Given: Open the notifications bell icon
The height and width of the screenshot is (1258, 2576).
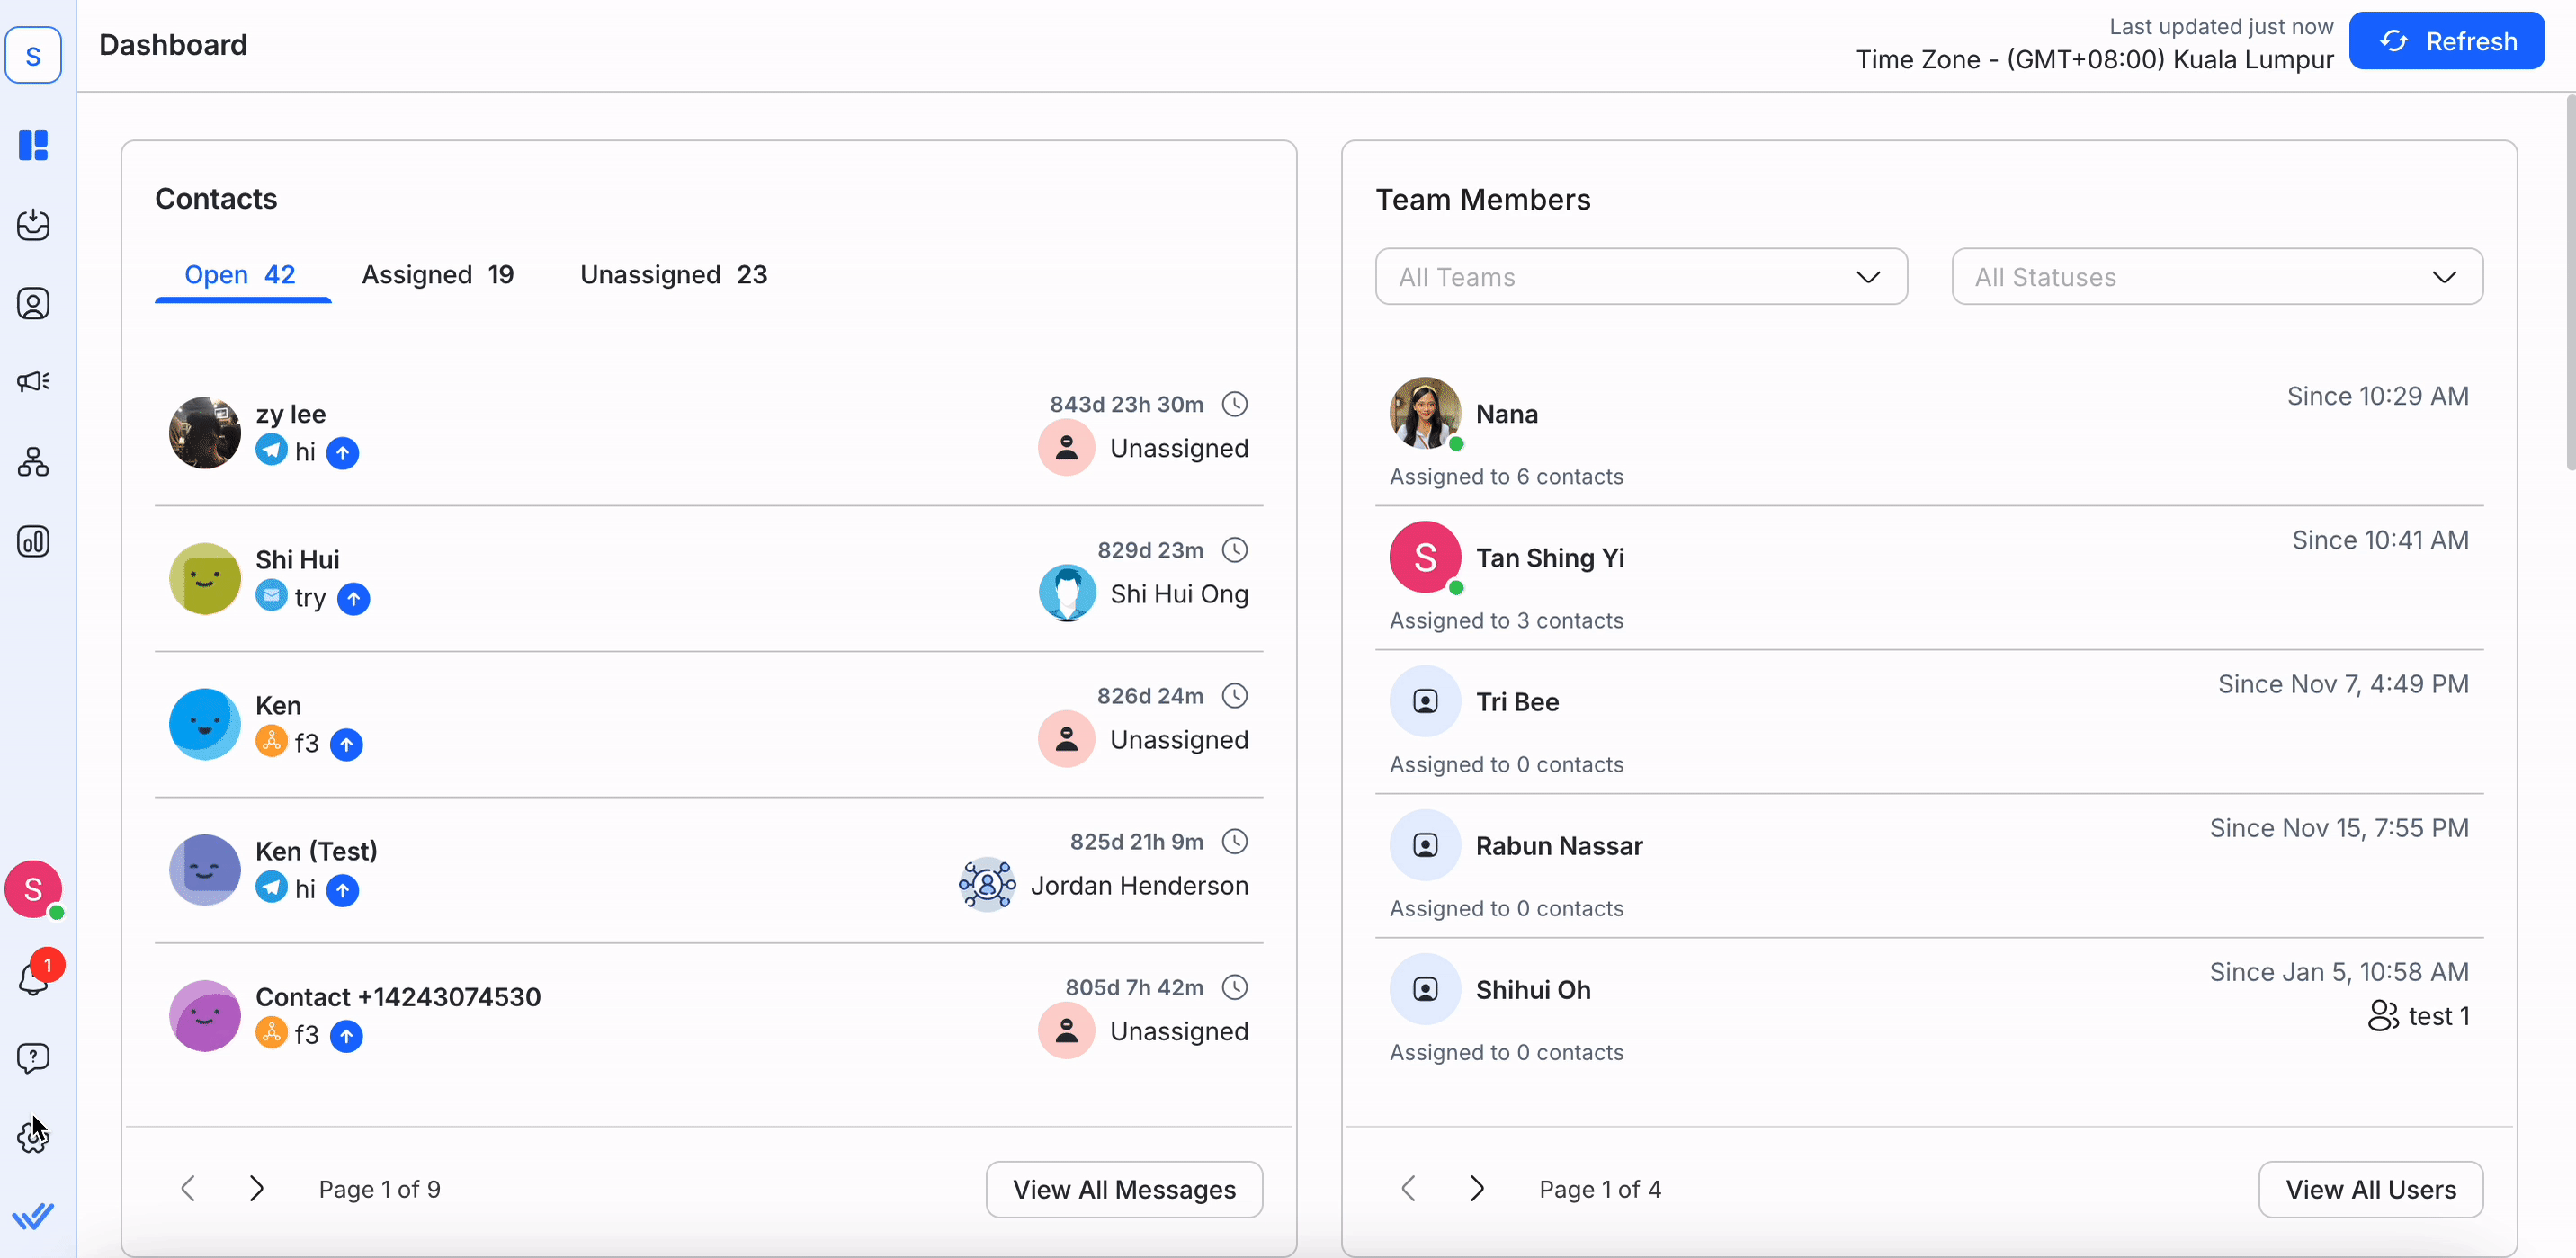Looking at the screenshot, I should pyautogui.click(x=33, y=978).
